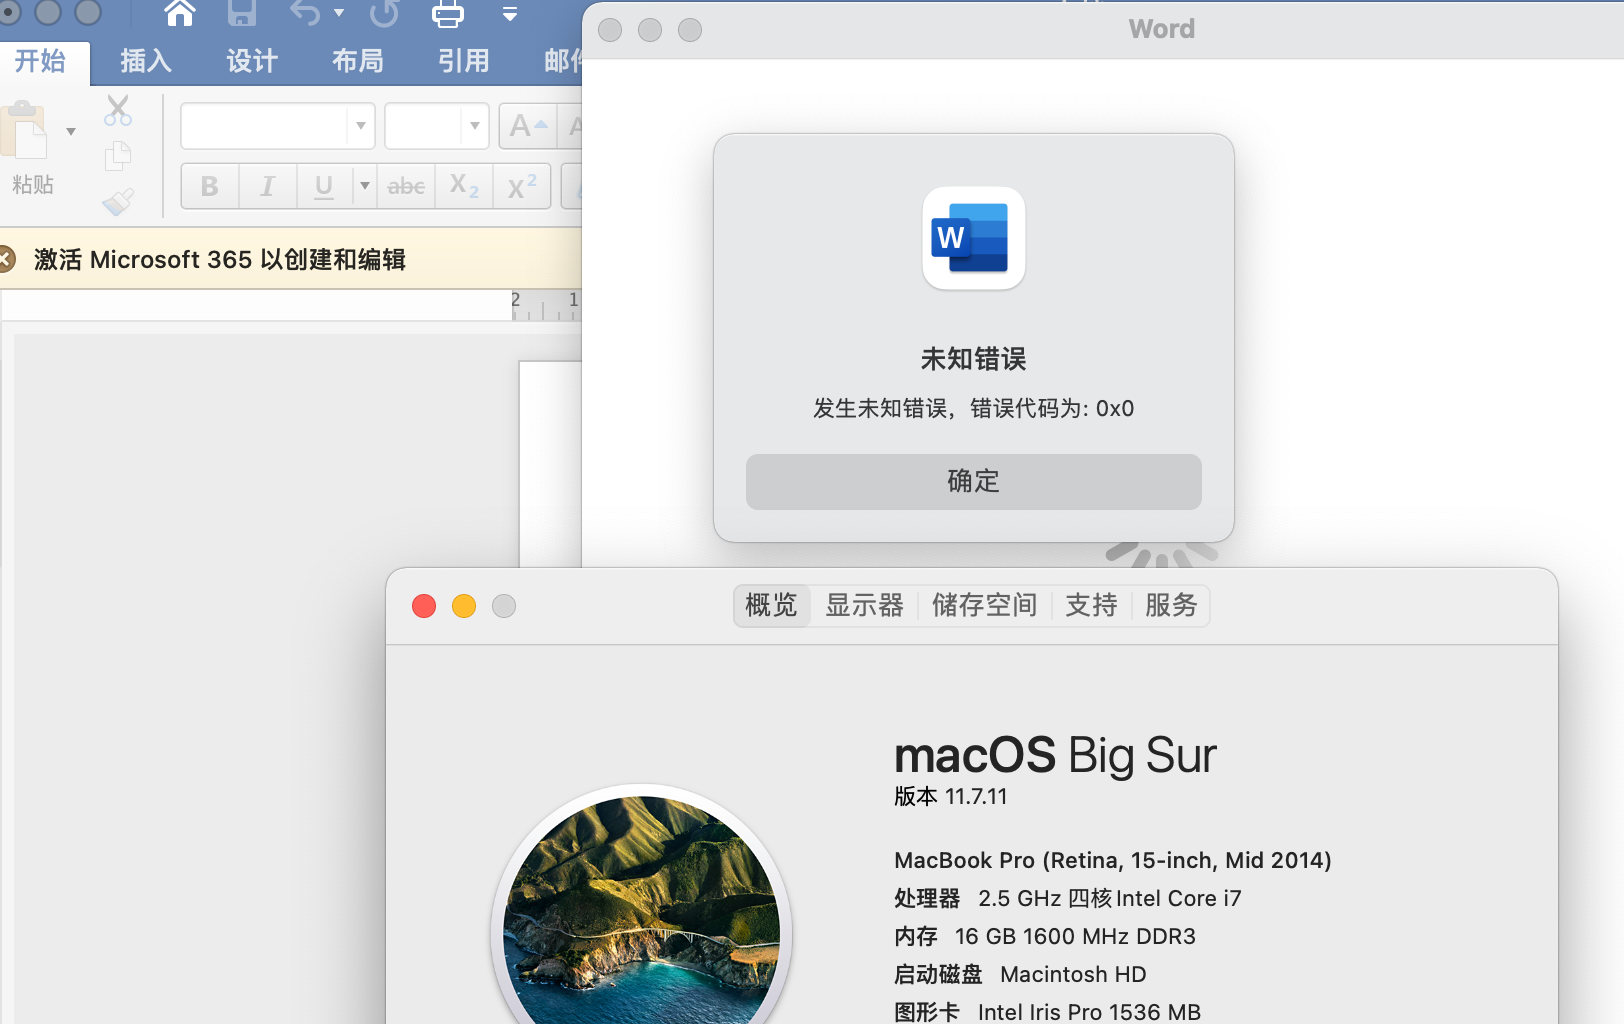Toggle Underline formatting
Viewport: 1624px width, 1024px height.
click(324, 186)
